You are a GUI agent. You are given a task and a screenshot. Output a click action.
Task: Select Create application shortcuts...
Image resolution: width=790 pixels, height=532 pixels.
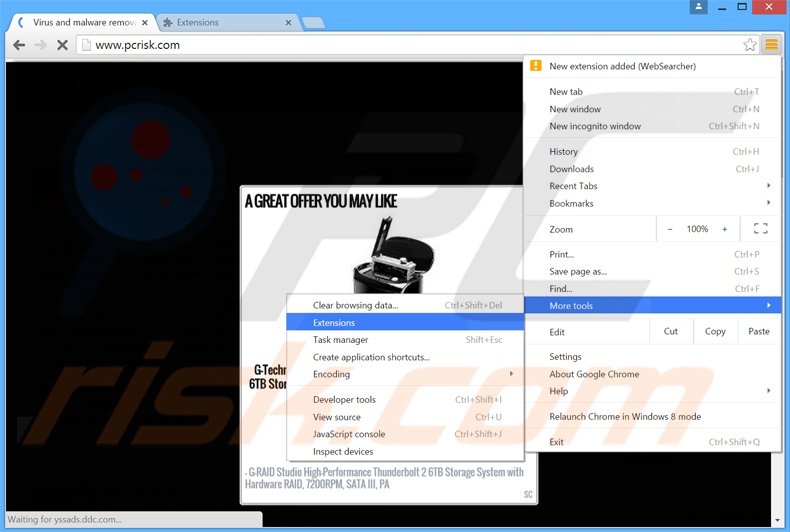point(405,357)
